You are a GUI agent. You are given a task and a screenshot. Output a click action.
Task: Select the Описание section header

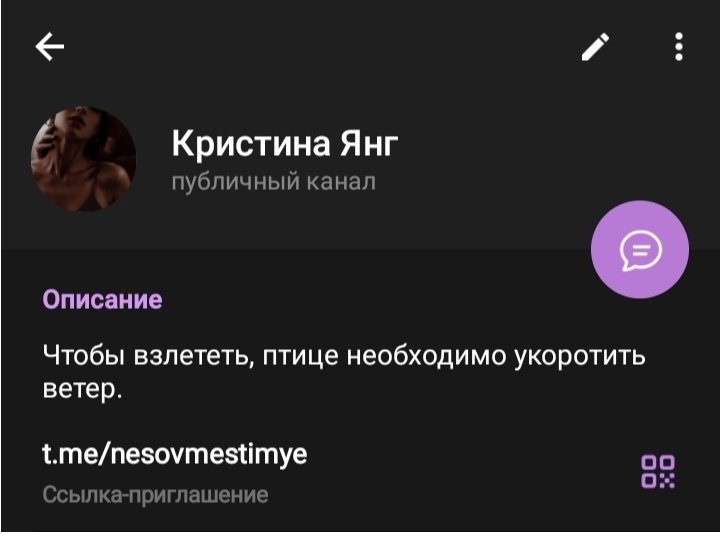coord(102,300)
